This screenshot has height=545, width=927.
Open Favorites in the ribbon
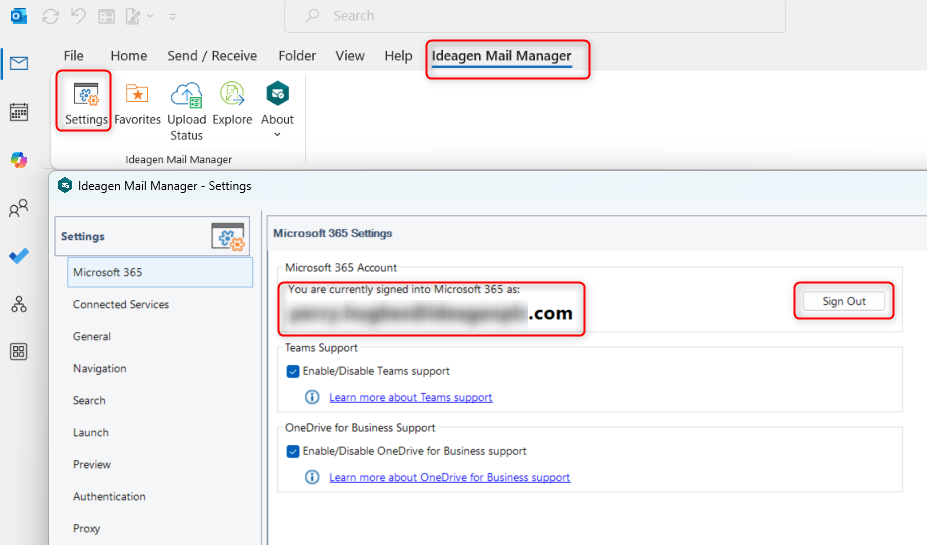137,103
